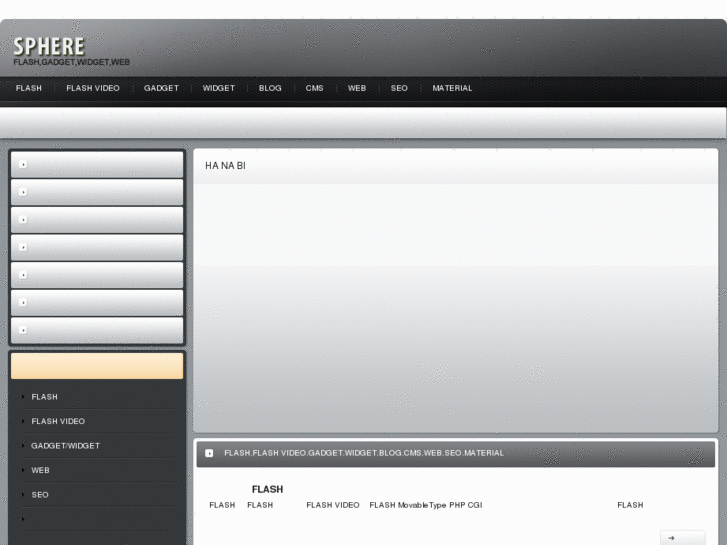Open the FLASH top navigation item

(x=29, y=88)
